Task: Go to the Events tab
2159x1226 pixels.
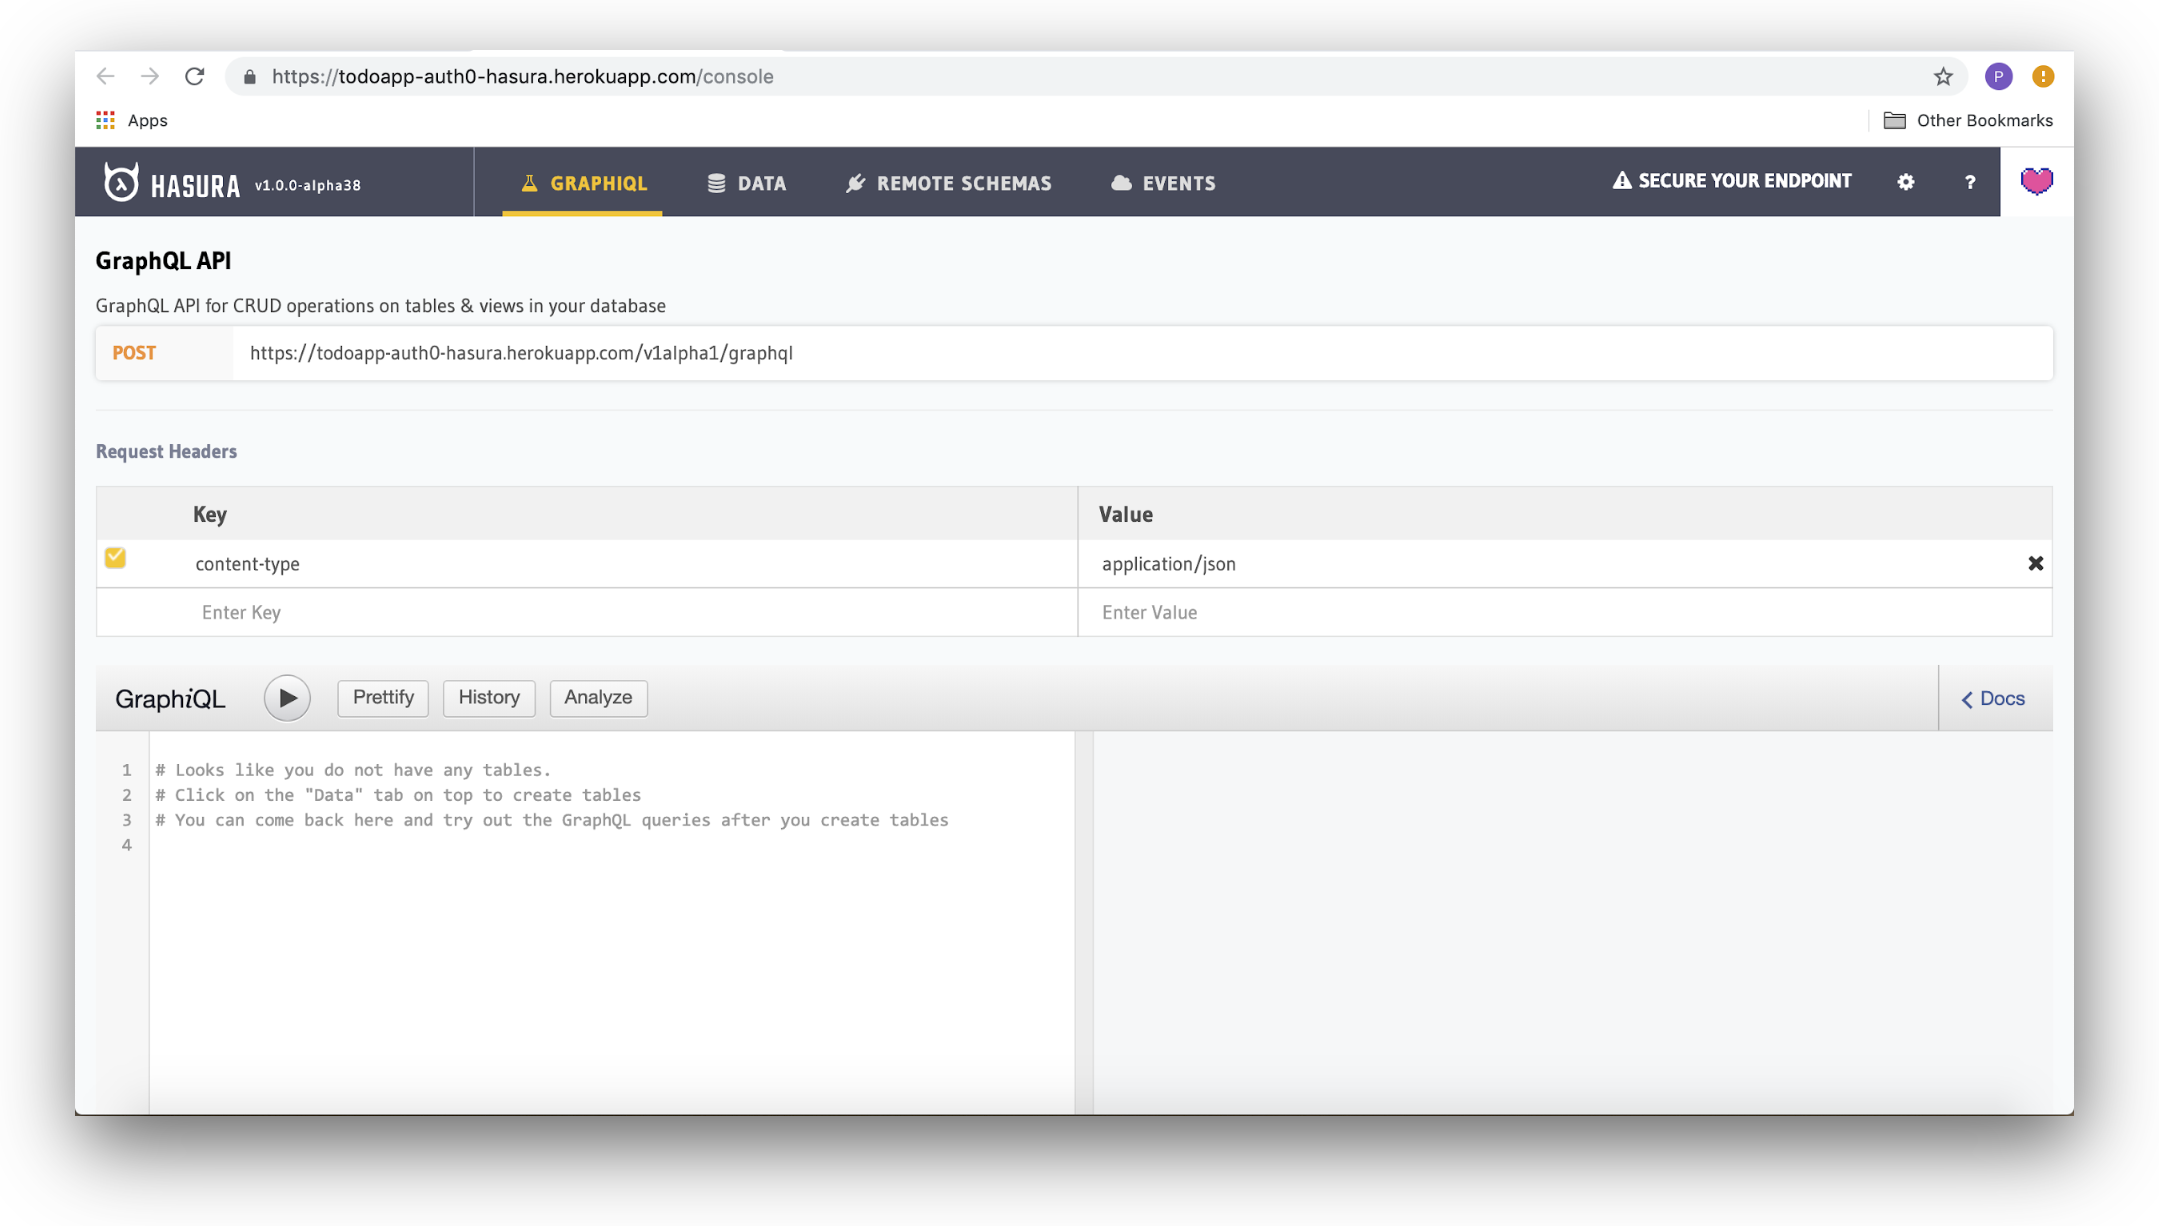Action: 1163,183
